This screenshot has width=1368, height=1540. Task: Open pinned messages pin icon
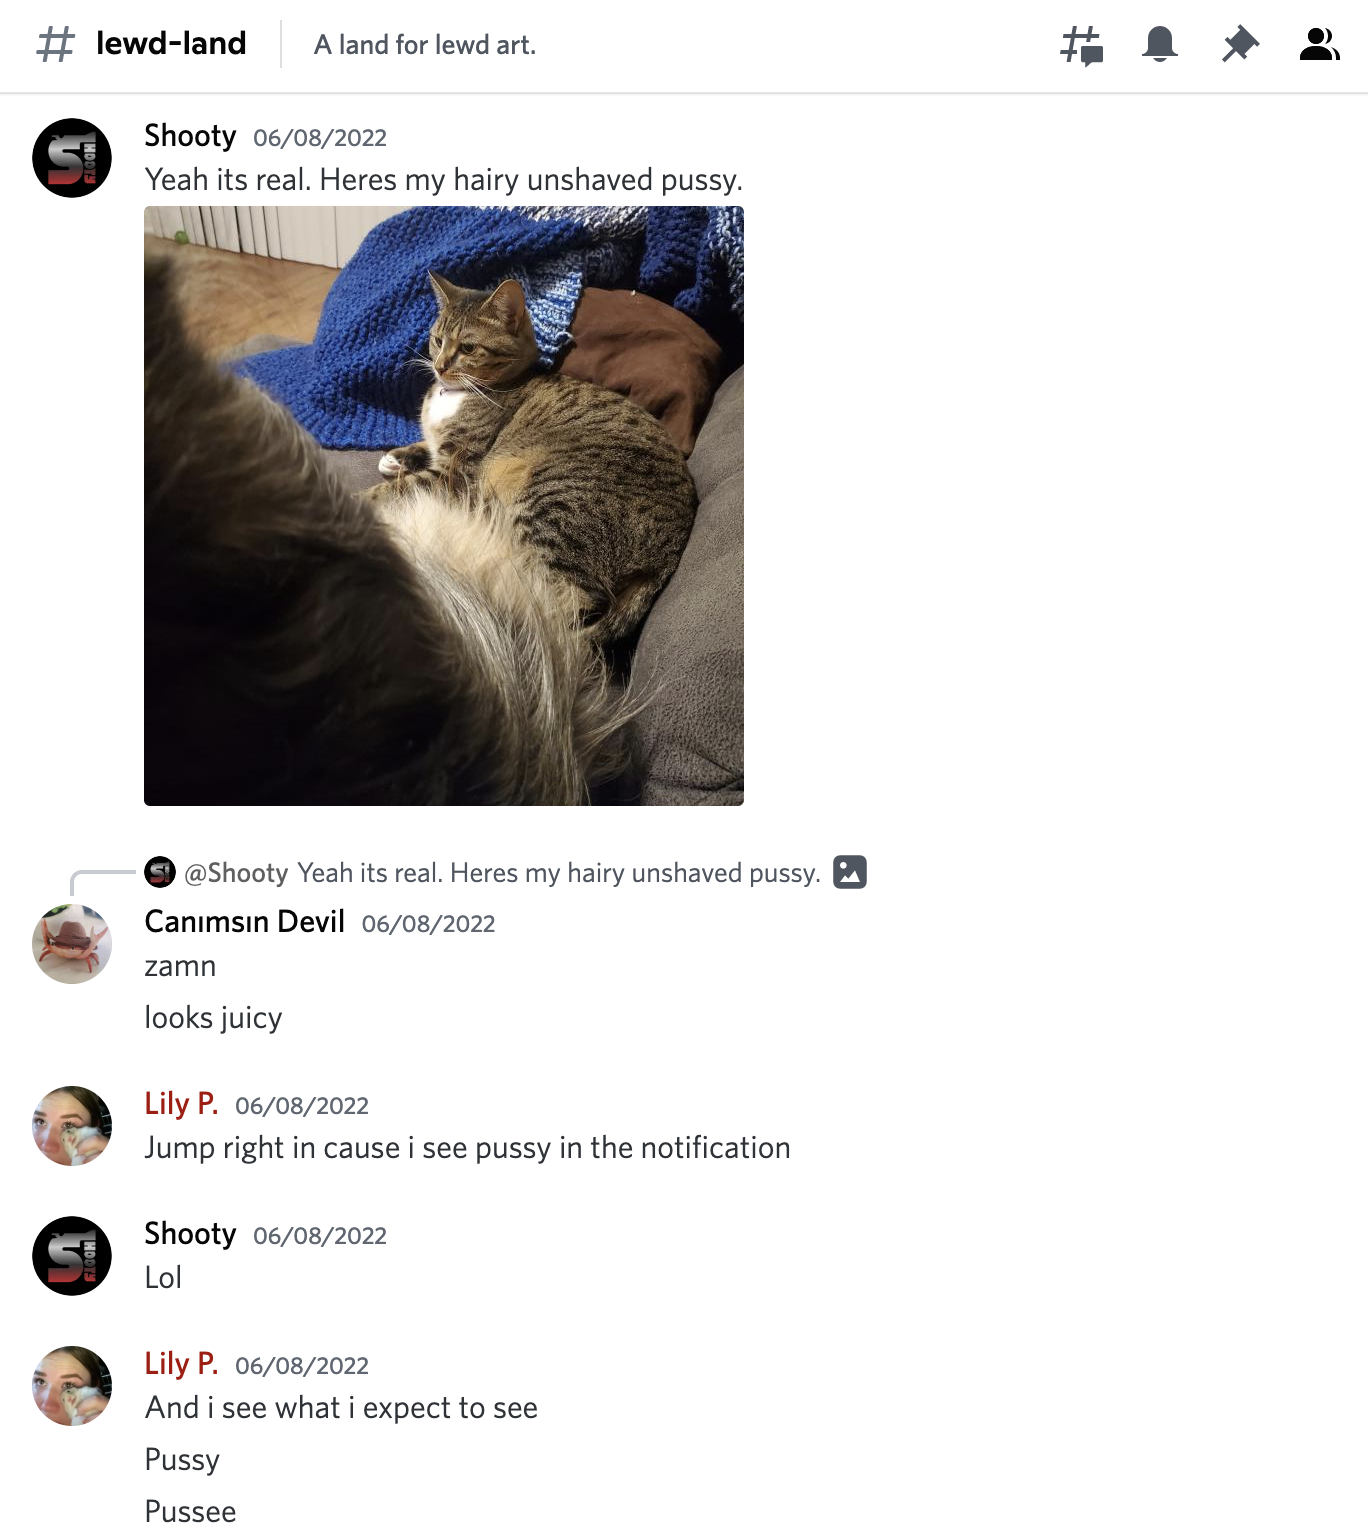[1240, 45]
